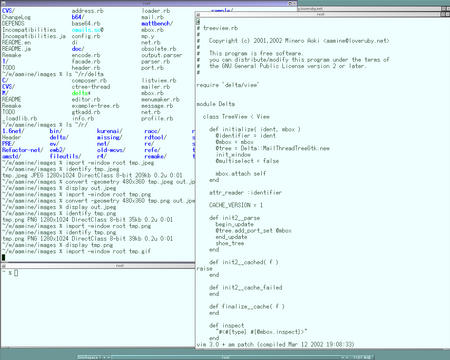Click 'CACHE_VERSION = 1' line in vim
Viewport: 450px width, 360px height.
pos(236,206)
